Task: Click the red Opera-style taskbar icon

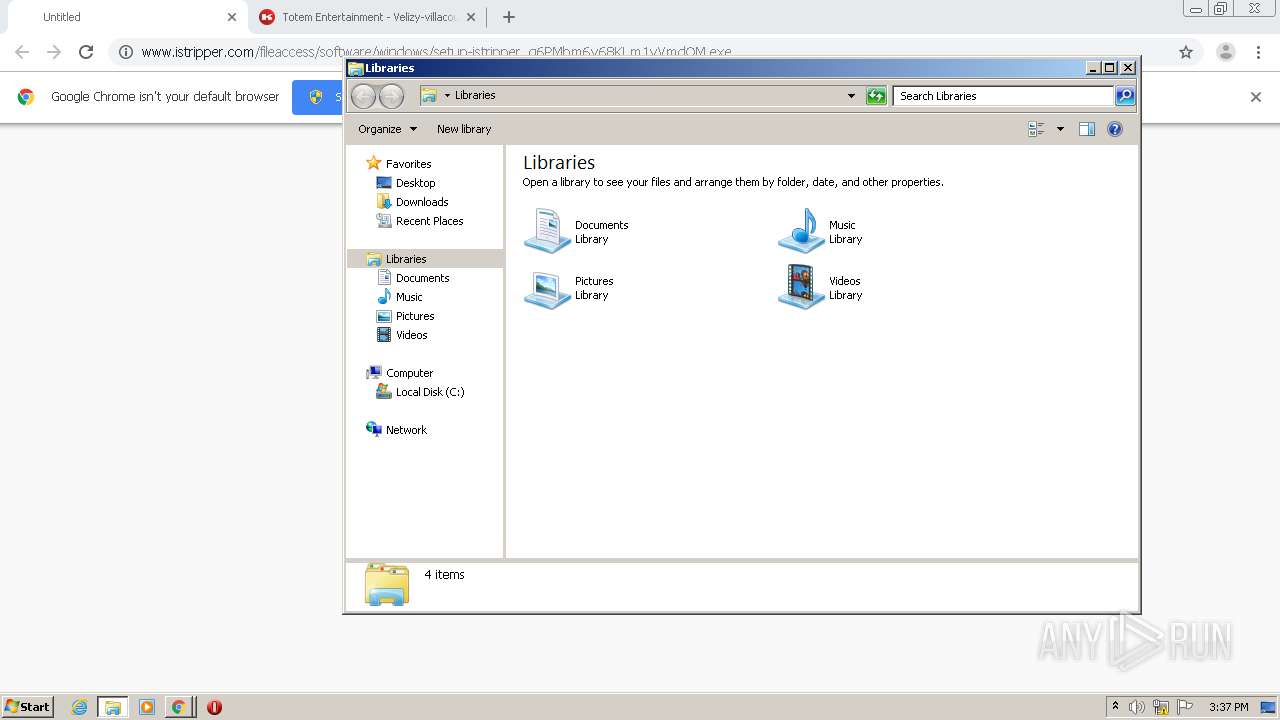Action: pos(214,707)
